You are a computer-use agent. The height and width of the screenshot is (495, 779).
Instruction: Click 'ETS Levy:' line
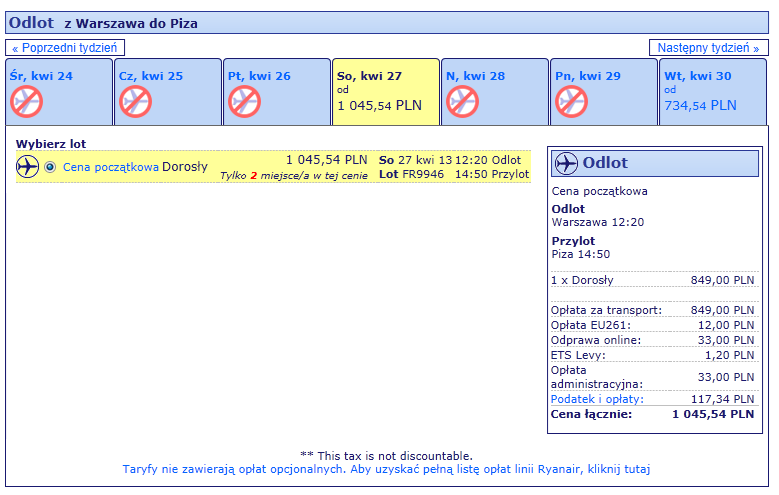(x=654, y=355)
